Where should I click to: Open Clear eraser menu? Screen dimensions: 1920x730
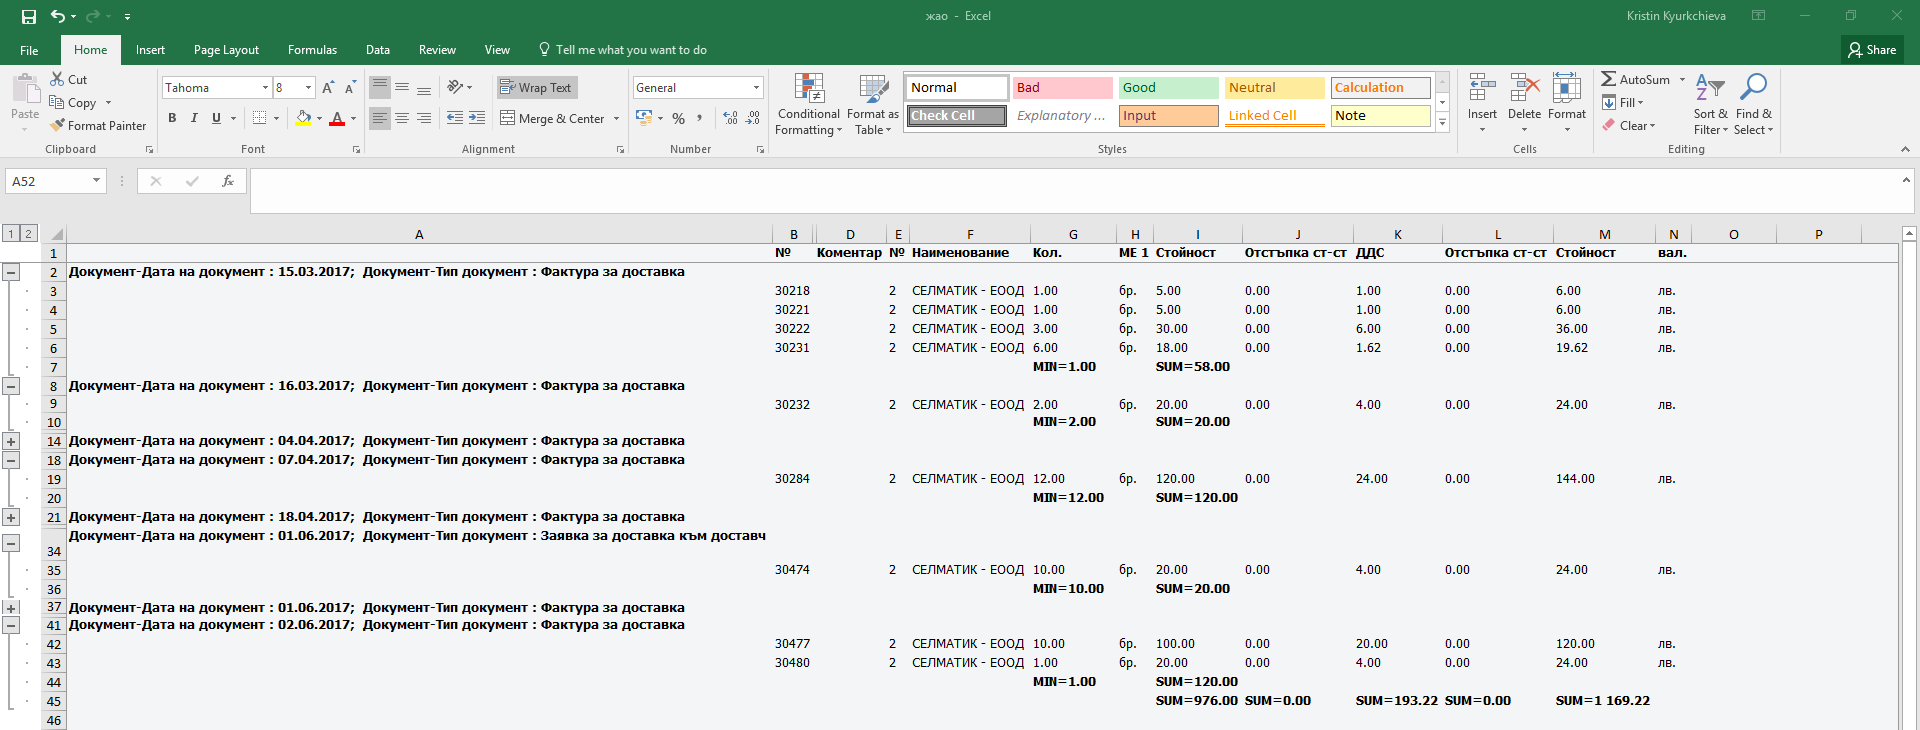pyautogui.click(x=1629, y=125)
